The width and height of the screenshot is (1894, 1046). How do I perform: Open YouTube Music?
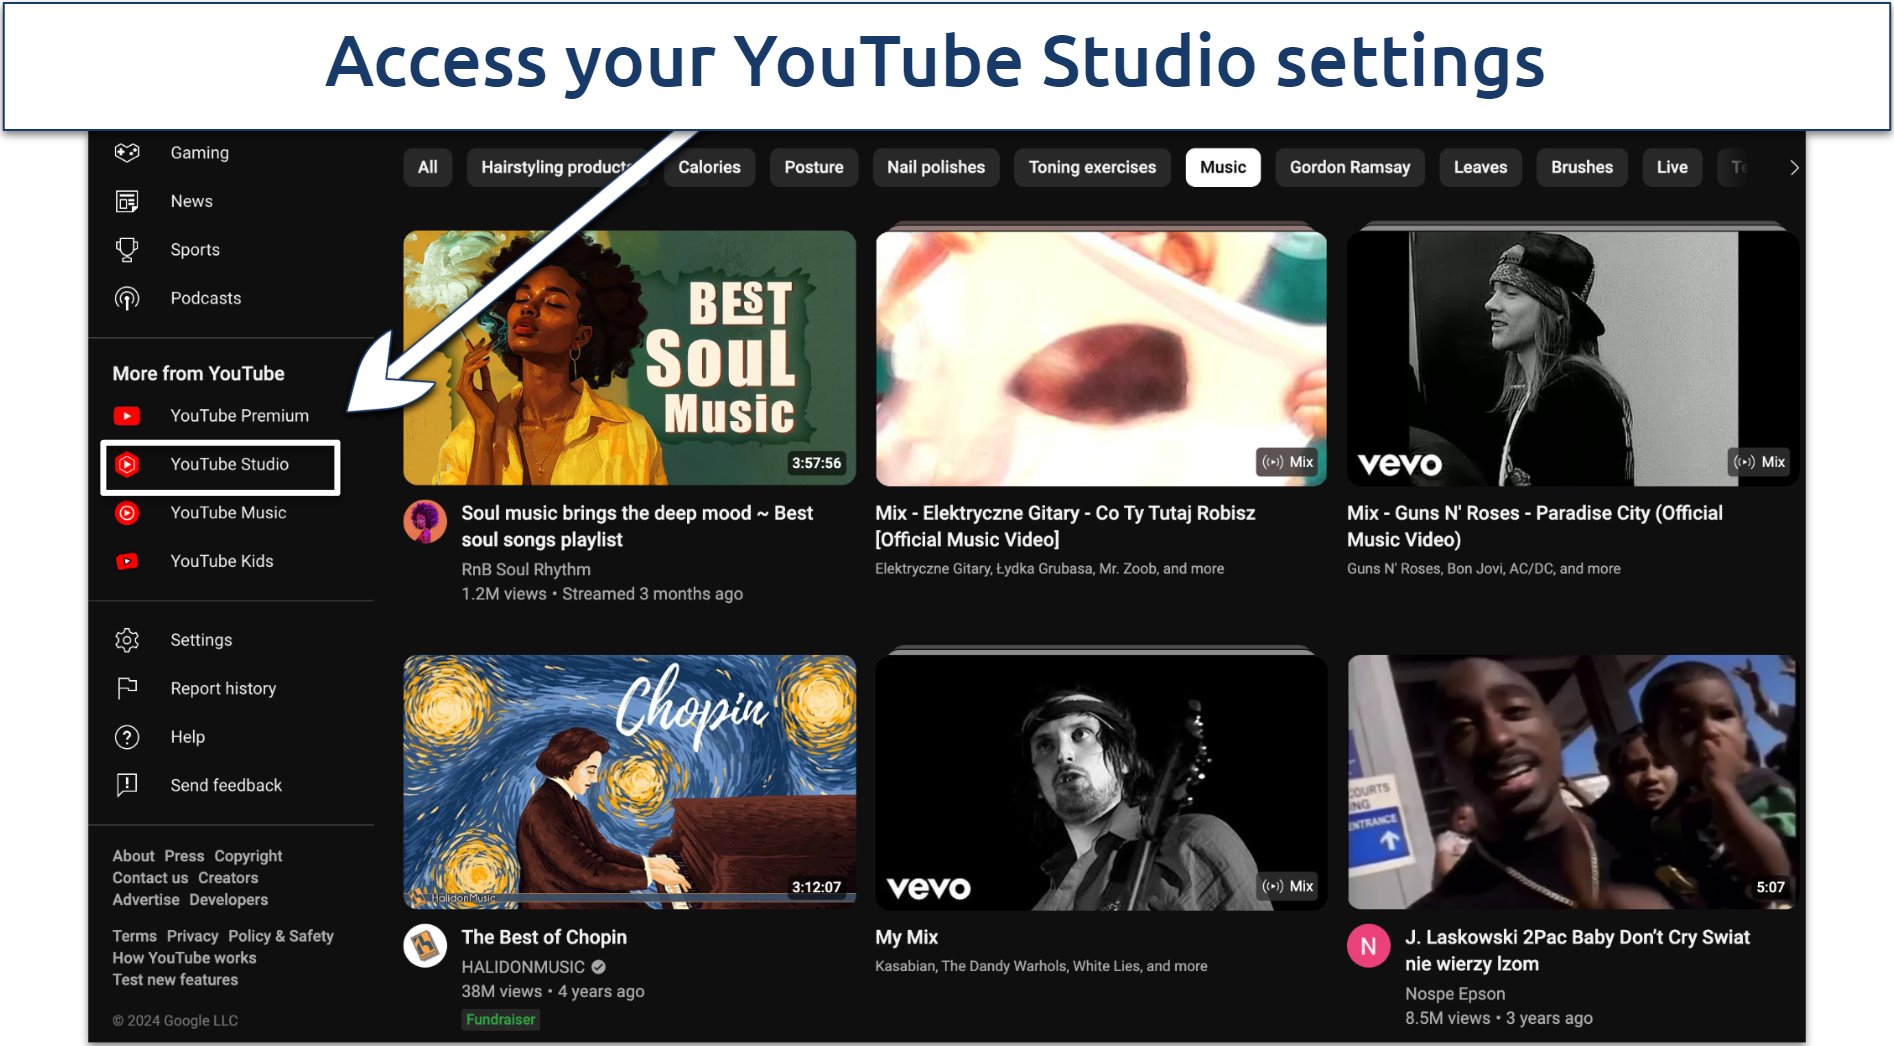click(228, 512)
